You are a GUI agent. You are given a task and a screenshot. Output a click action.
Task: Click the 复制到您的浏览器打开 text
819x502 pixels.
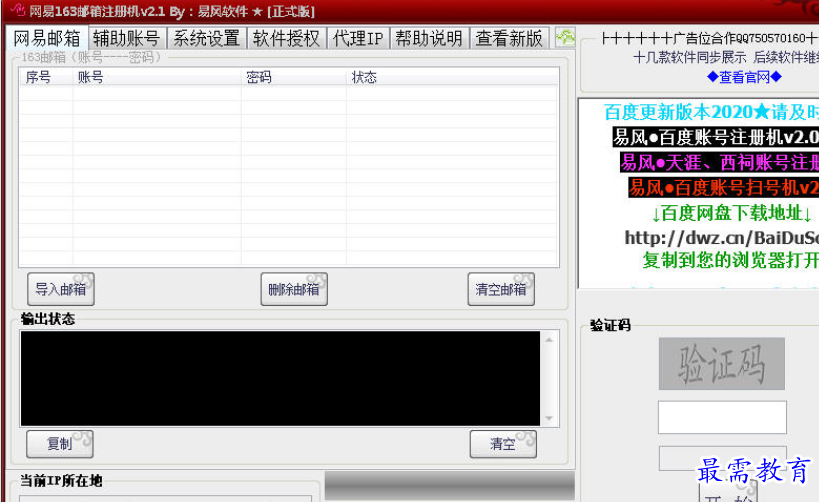click(730, 260)
